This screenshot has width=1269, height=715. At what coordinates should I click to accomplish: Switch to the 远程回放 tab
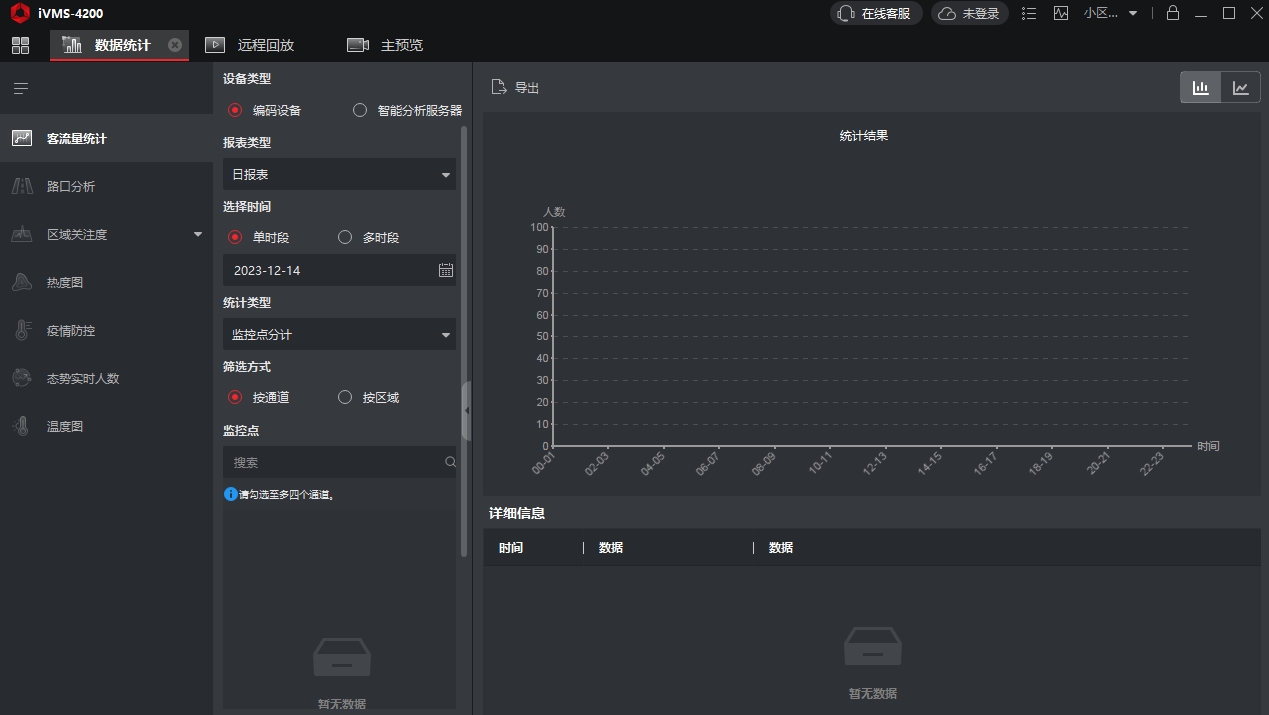[x=250, y=45]
